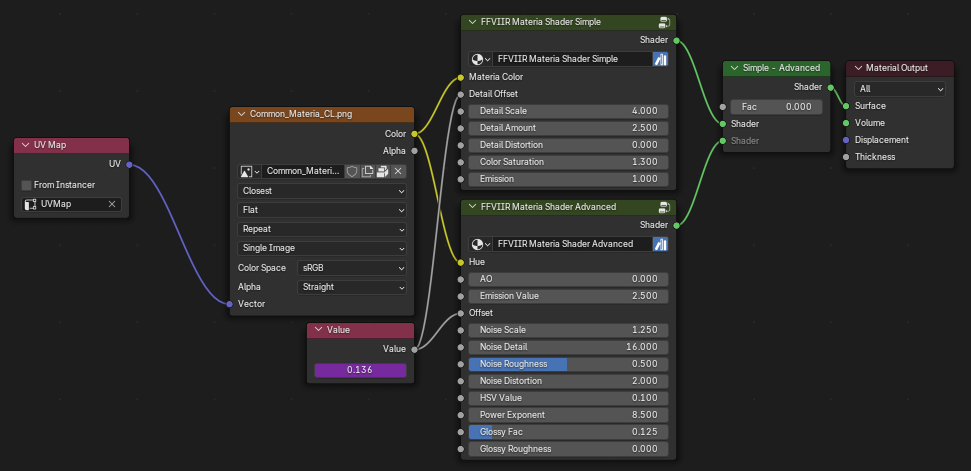Viewport: 971px width, 471px height.
Task: Collapse the Simple - Advanced mix node
Action: click(734, 68)
